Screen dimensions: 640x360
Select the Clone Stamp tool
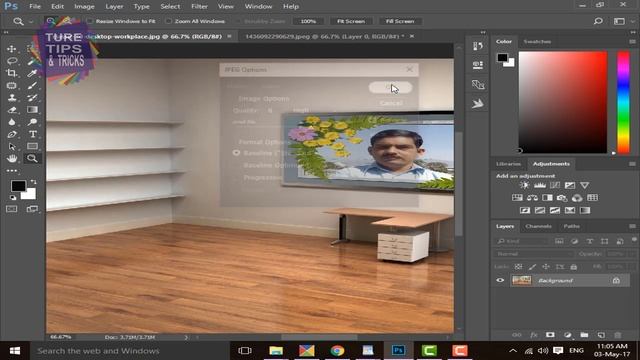tap(11, 98)
